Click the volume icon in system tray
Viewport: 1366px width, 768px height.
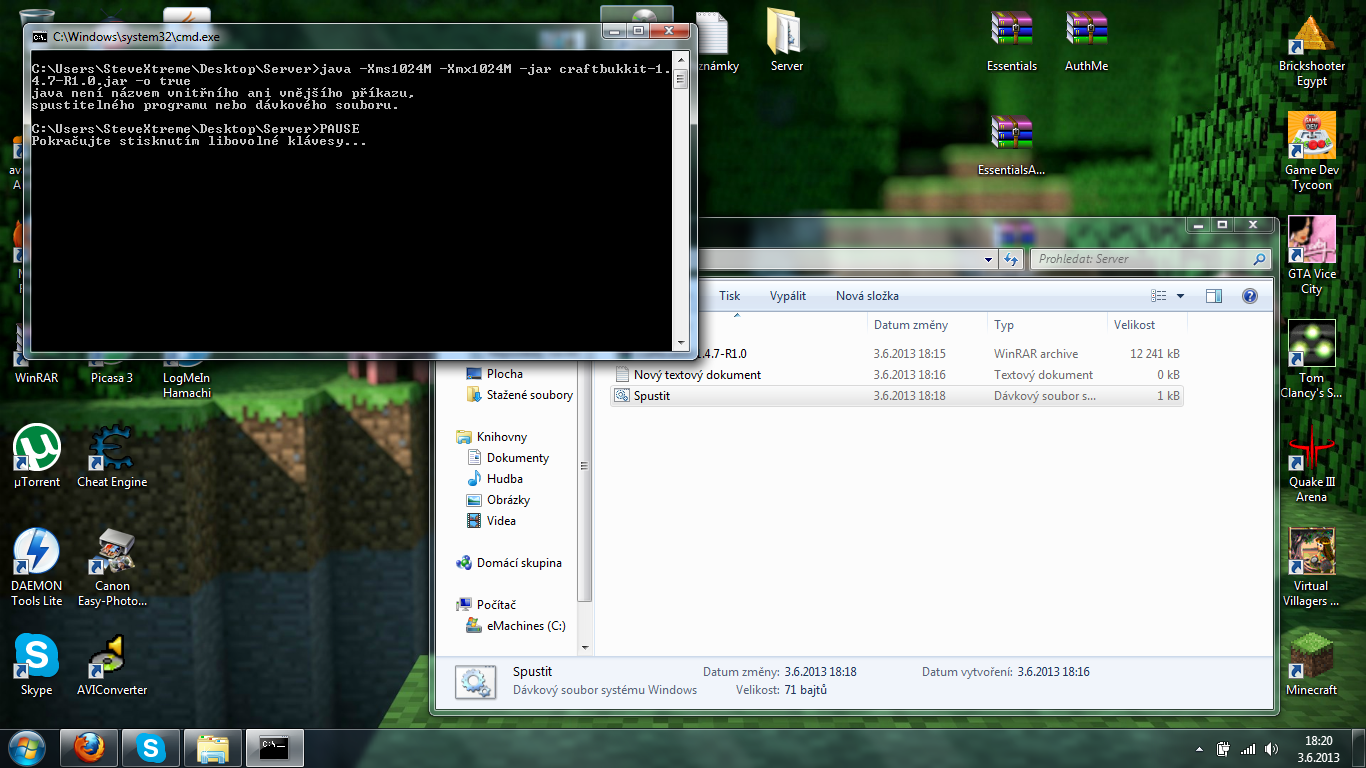pyautogui.click(x=1271, y=749)
